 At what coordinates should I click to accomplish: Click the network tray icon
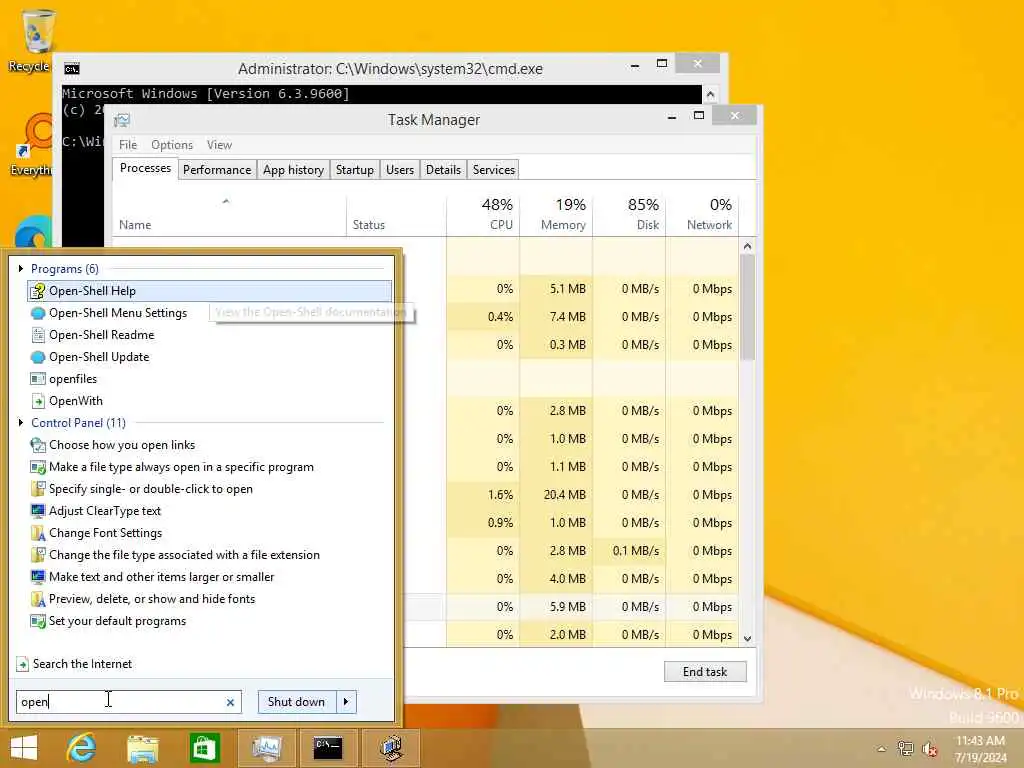905,749
